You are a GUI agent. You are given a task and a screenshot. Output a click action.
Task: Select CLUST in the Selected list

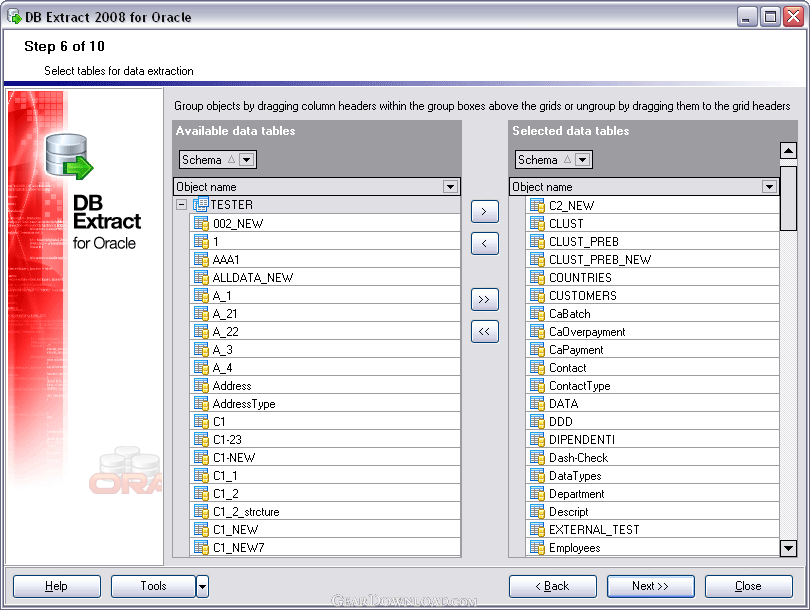652,223
